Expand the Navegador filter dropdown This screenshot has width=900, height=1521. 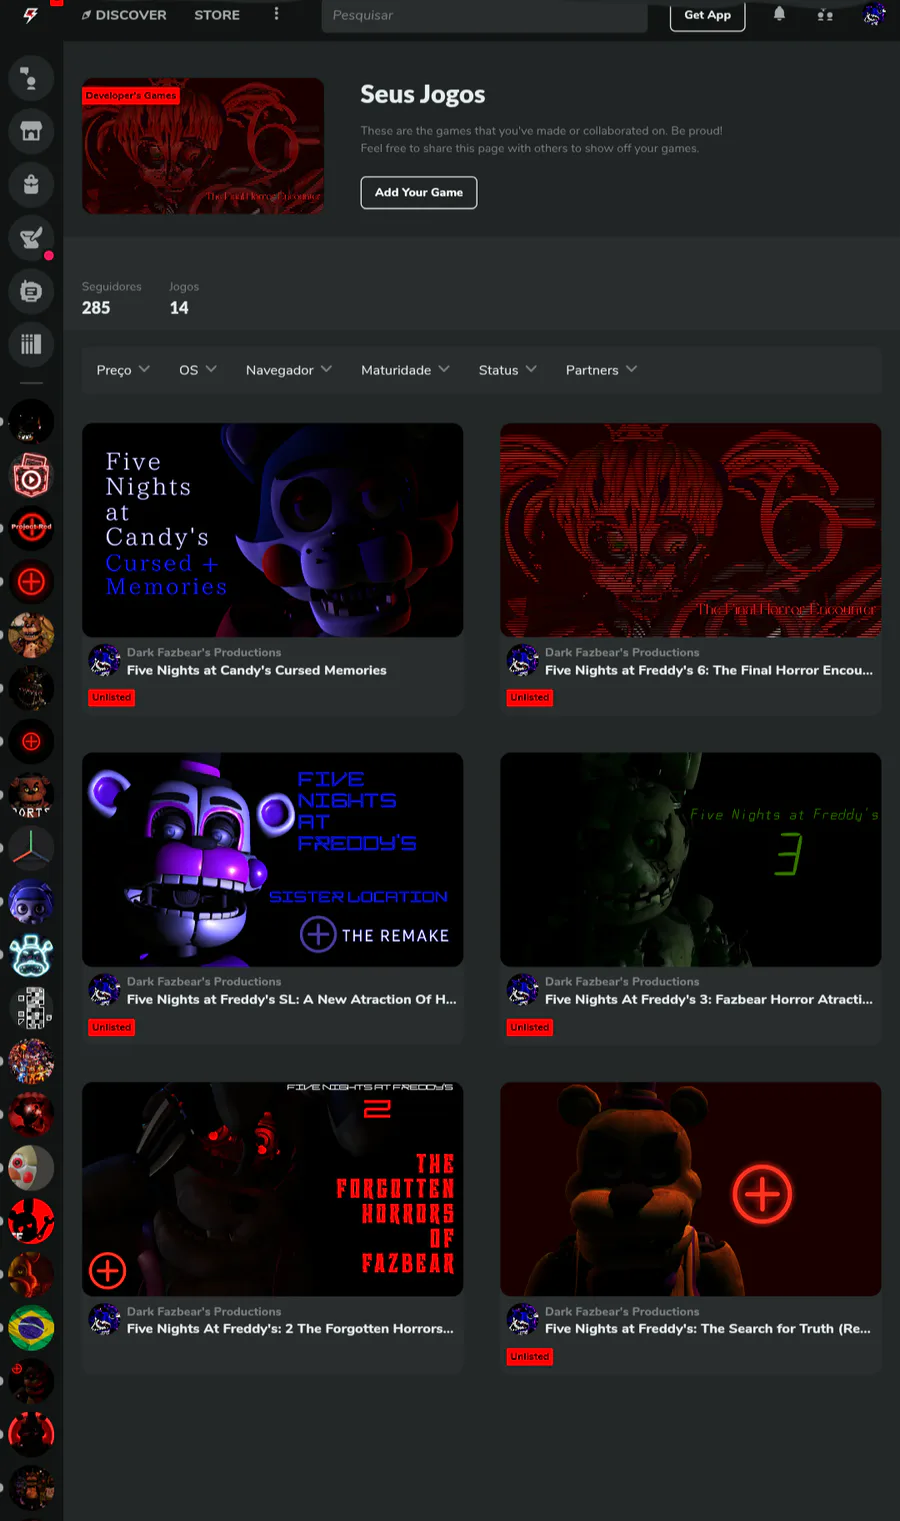point(289,370)
